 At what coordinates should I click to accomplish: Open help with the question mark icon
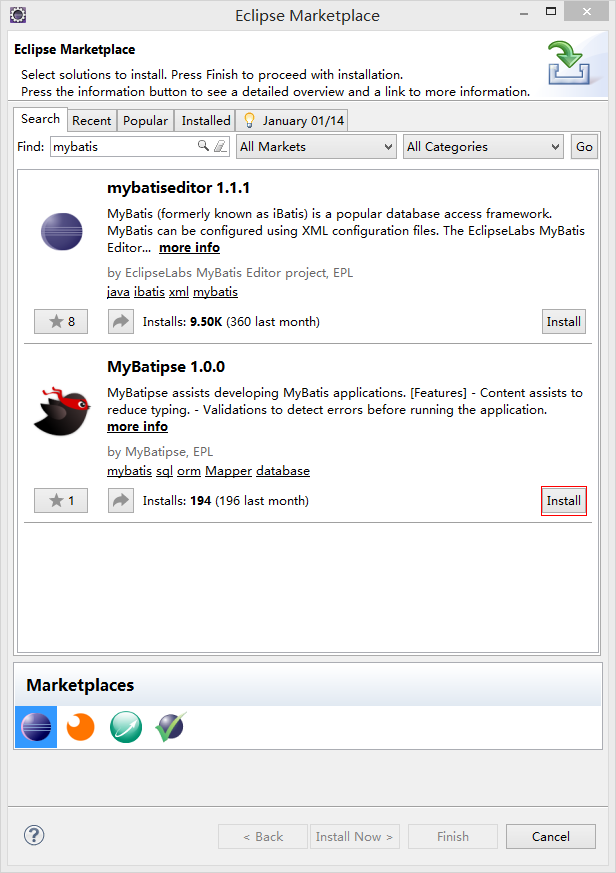[x=34, y=835]
